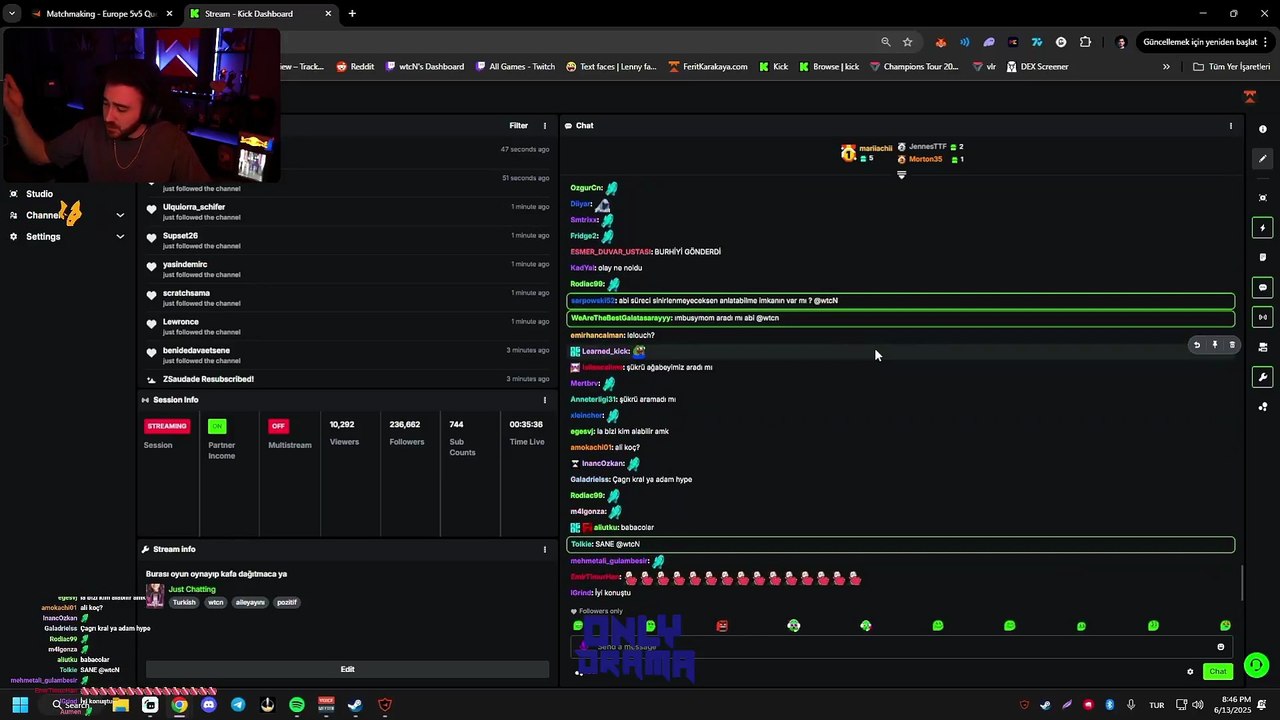Bookmark this page with the star icon

(x=907, y=42)
